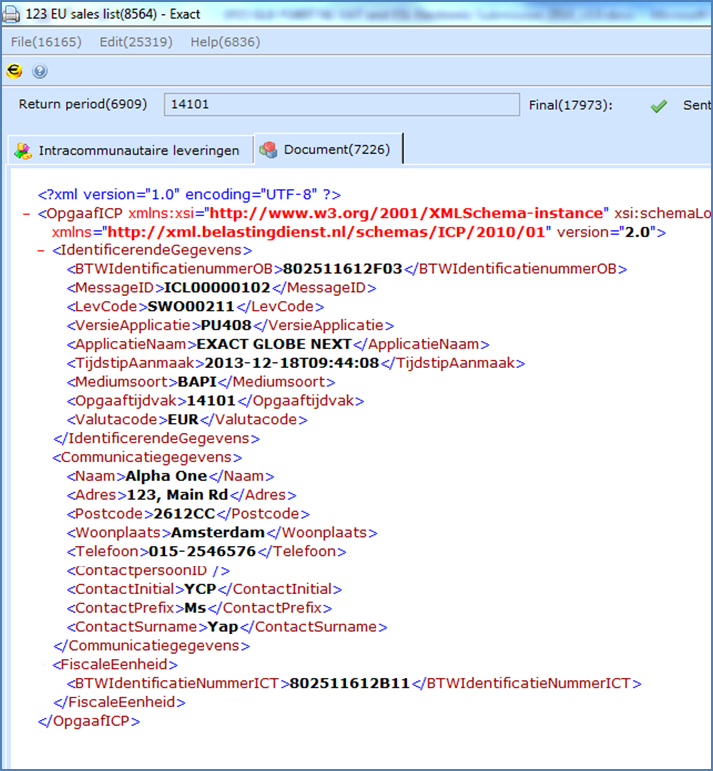Select Opgaaftijdvak value 14101
The width and height of the screenshot is (713, 771).
click(x=211, y=401)
